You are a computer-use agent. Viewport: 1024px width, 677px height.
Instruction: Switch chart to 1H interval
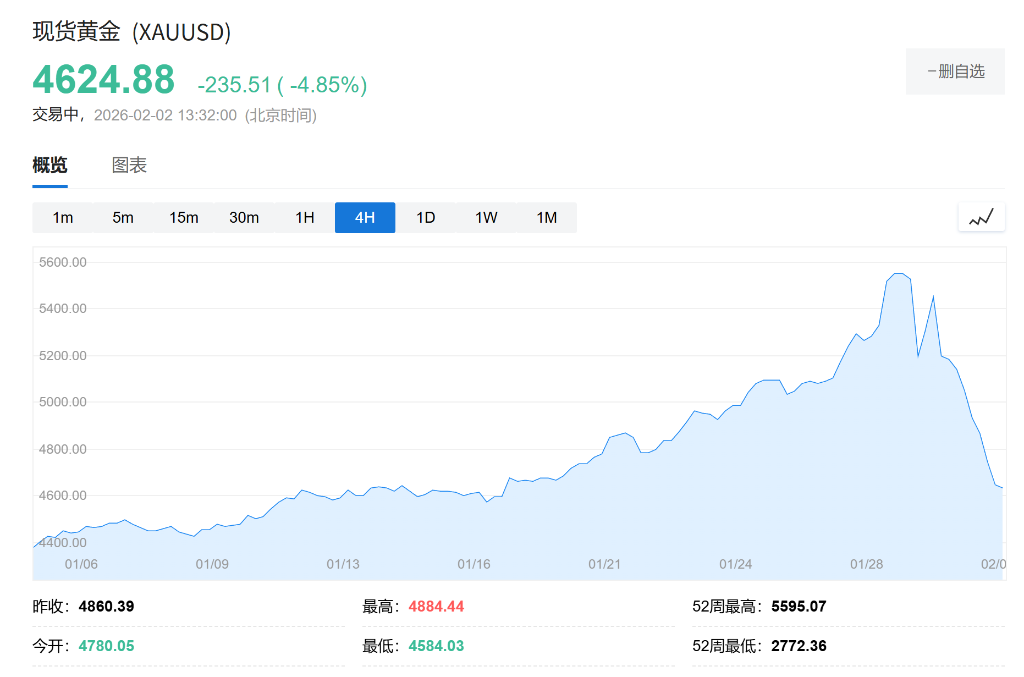304,216
